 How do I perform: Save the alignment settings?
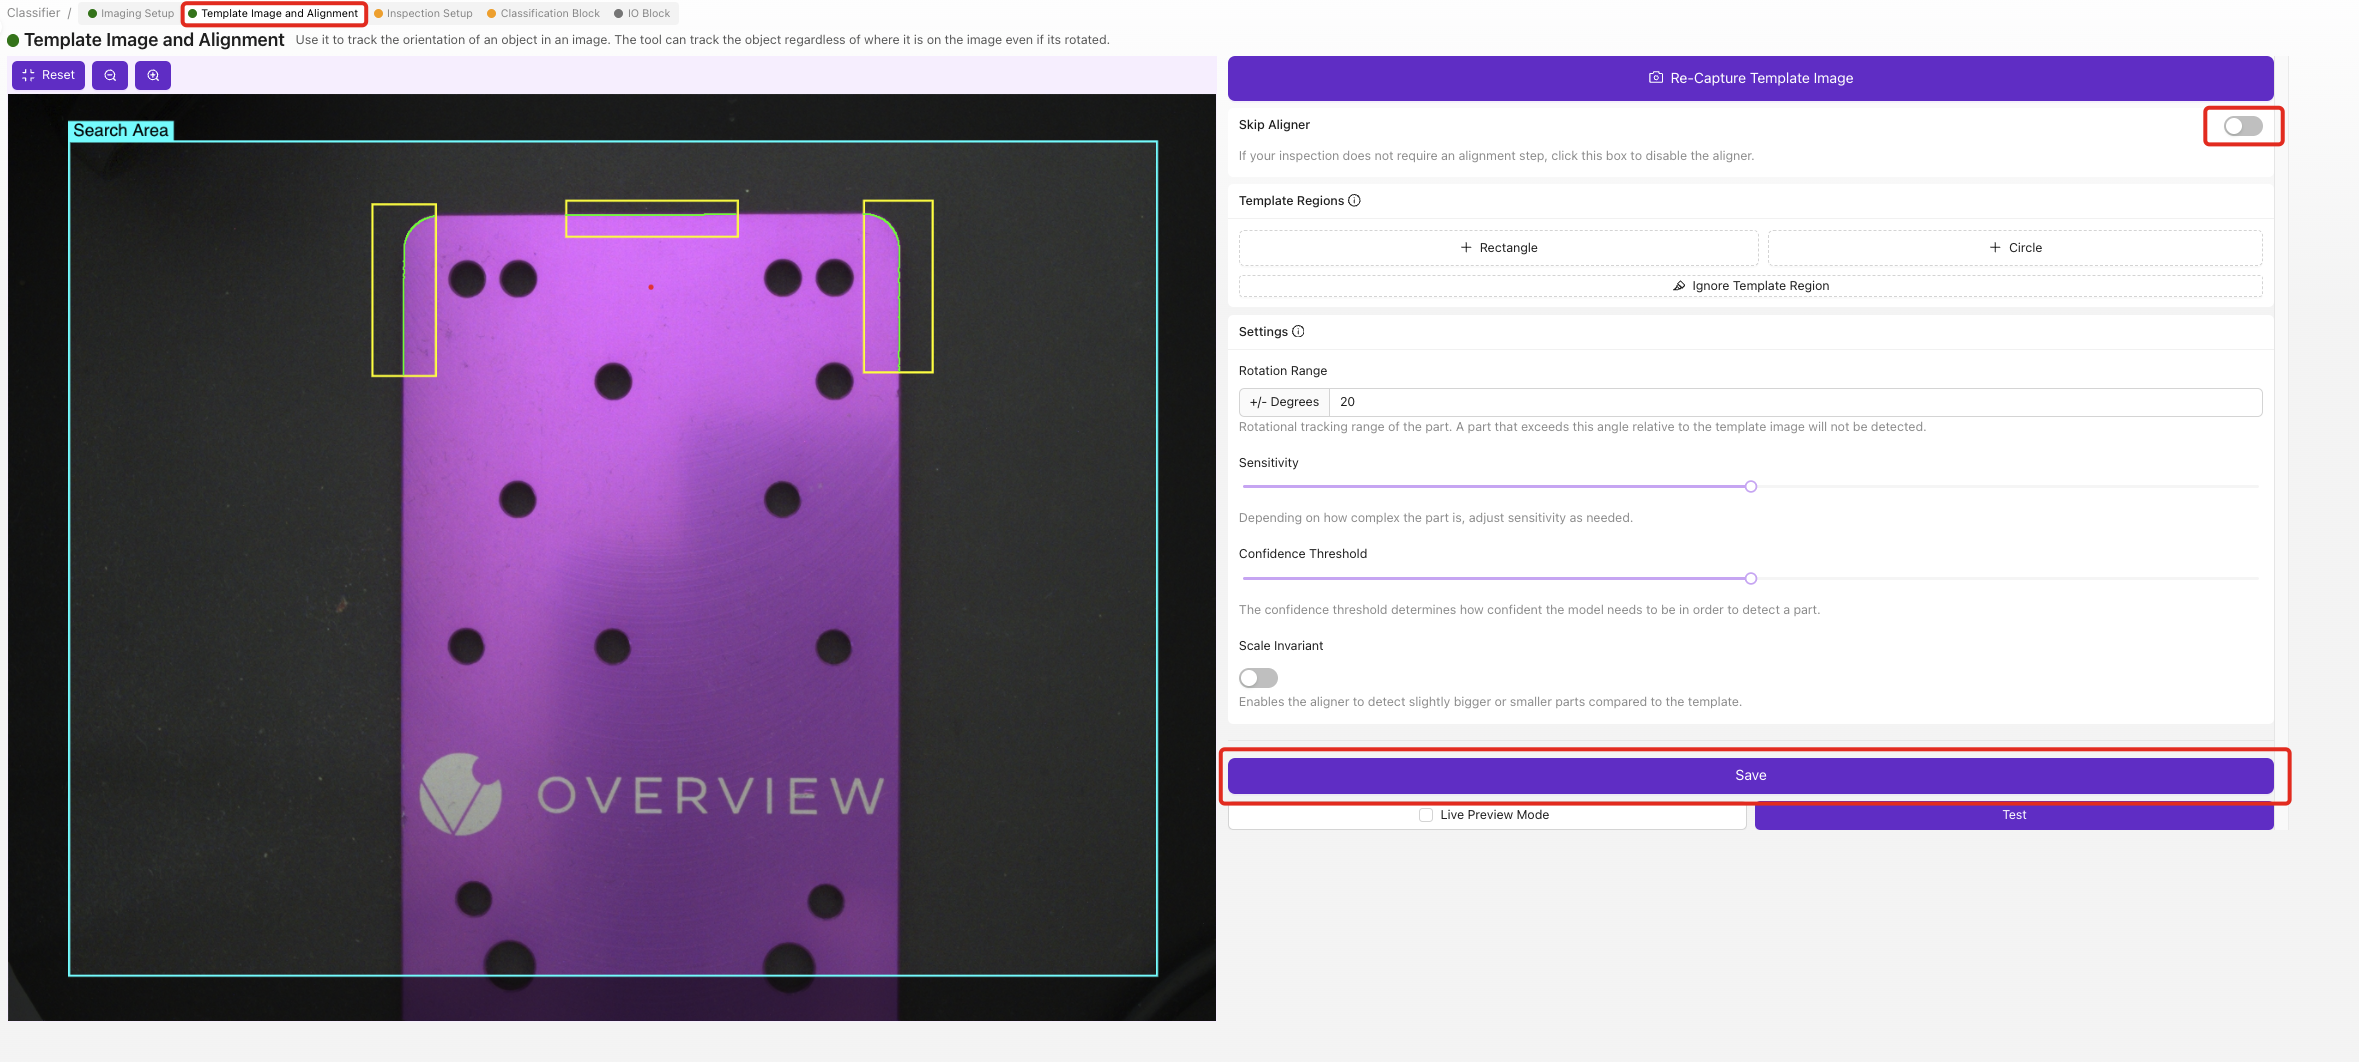coord(1750,775)
